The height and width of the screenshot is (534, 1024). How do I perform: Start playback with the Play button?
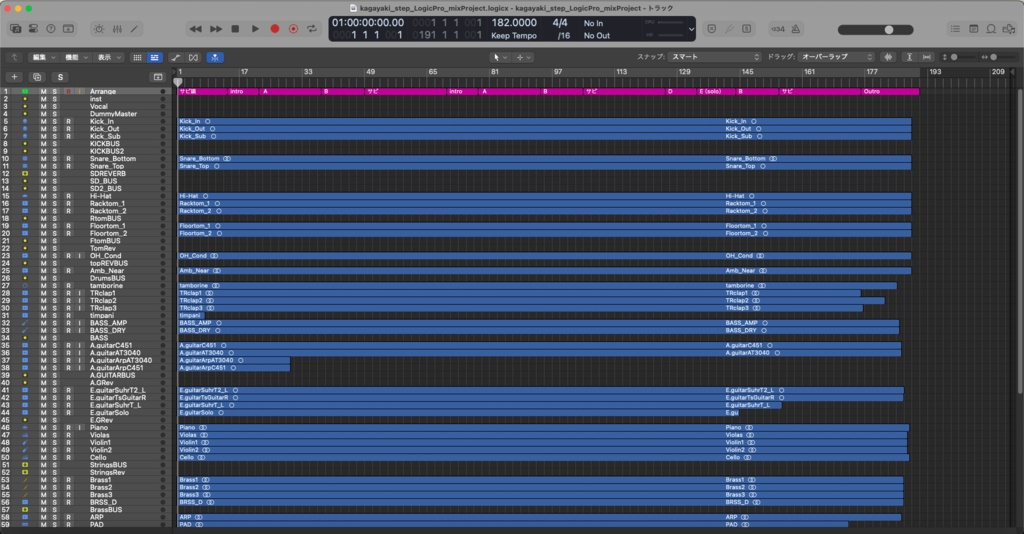(255, 29)
